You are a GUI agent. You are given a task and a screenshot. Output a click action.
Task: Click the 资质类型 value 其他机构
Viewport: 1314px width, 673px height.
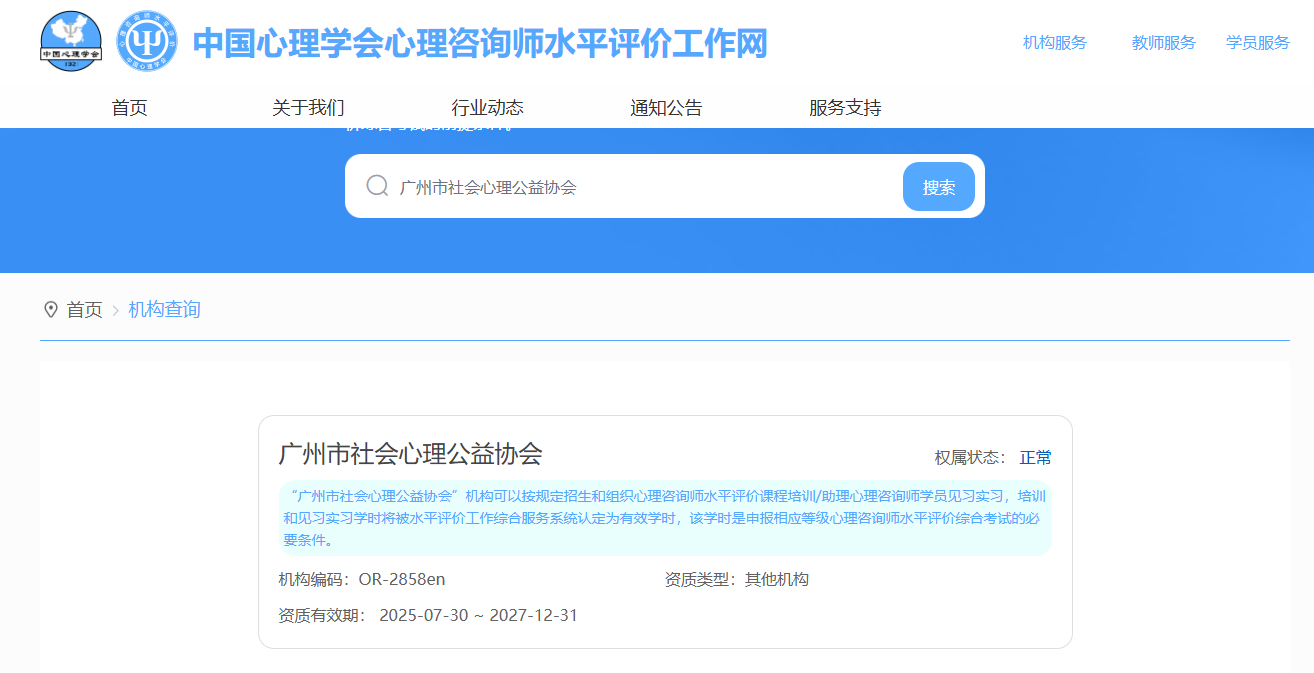click(777, 580)
